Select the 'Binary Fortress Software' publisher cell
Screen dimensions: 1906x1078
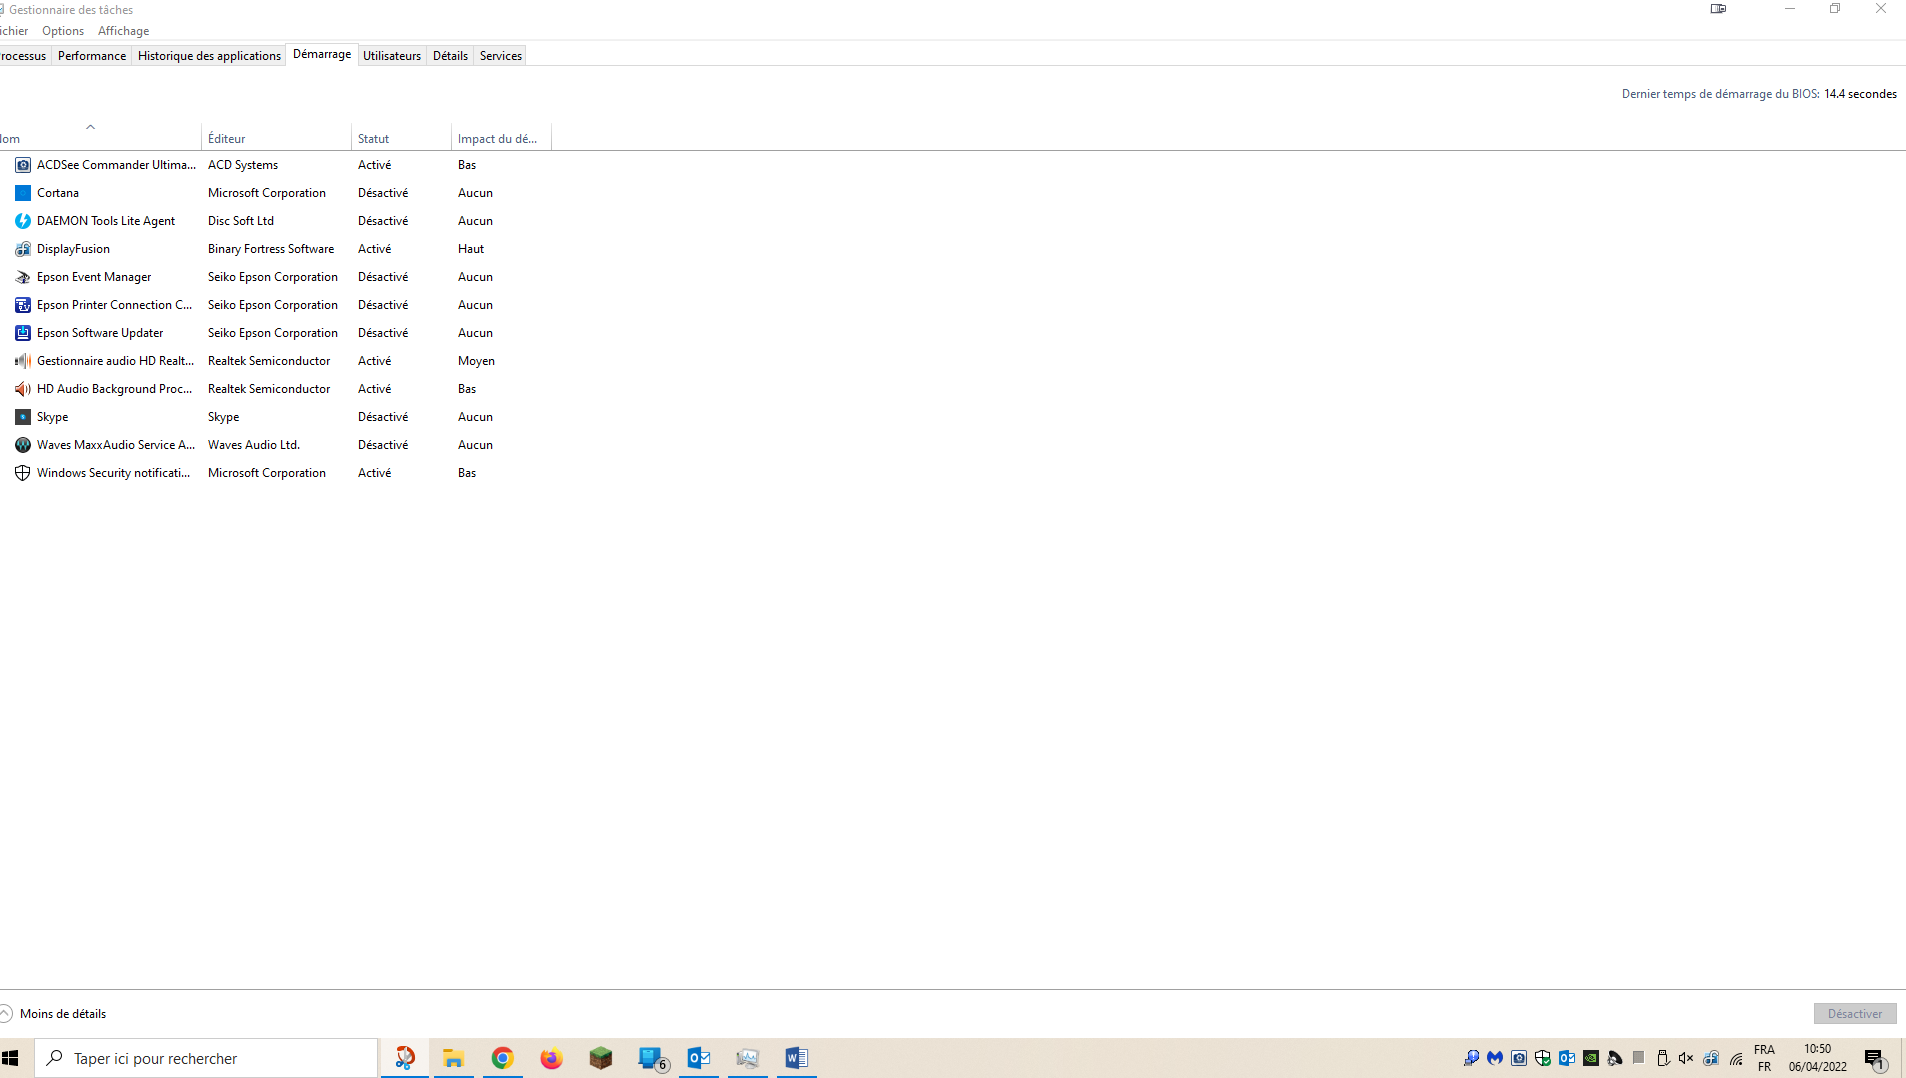point(271,249)
